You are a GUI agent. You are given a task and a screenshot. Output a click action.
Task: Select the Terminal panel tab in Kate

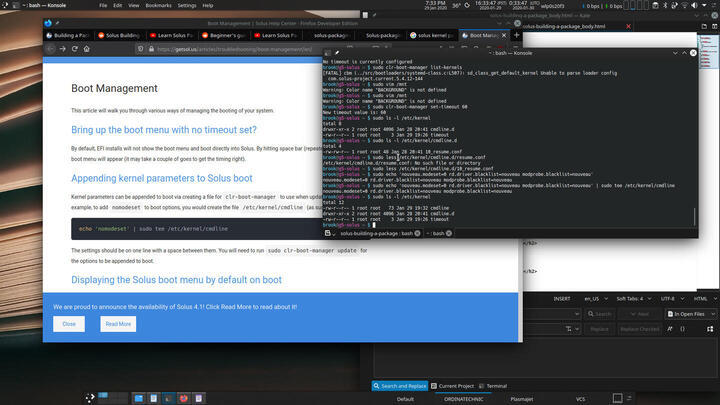point(493,386)
